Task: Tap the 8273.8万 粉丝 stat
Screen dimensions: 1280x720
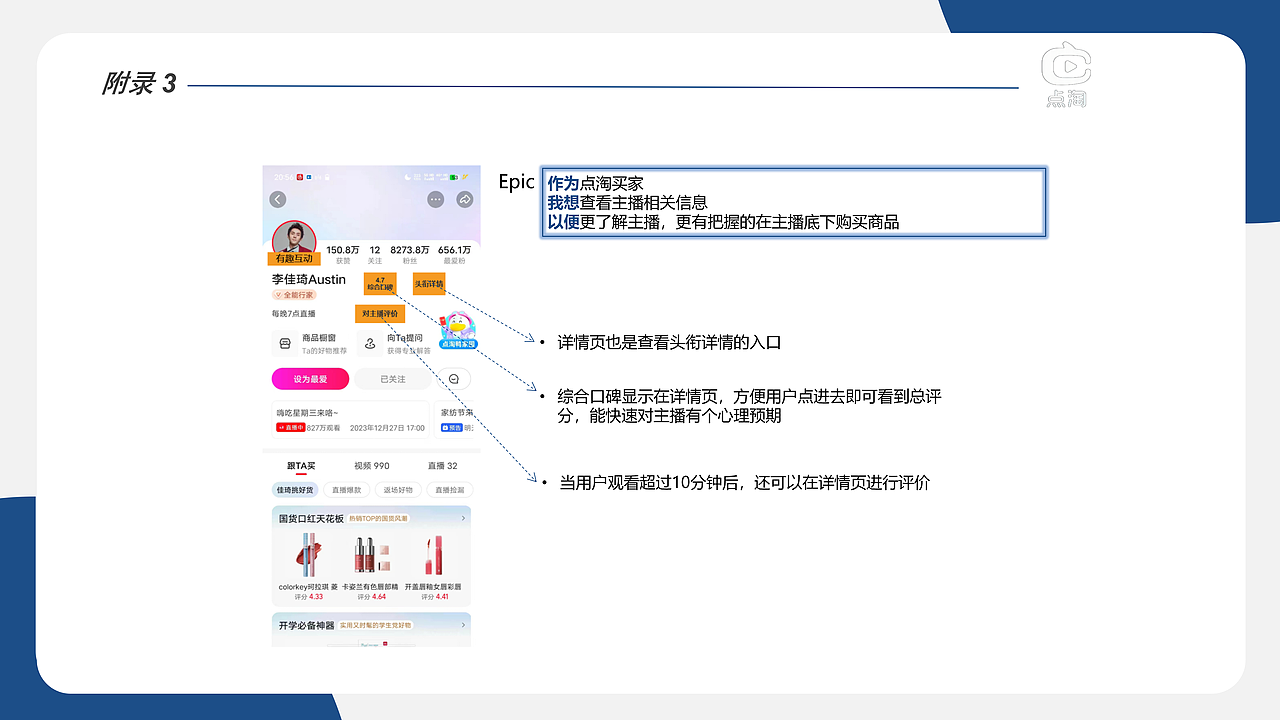Action: point(410,254)
